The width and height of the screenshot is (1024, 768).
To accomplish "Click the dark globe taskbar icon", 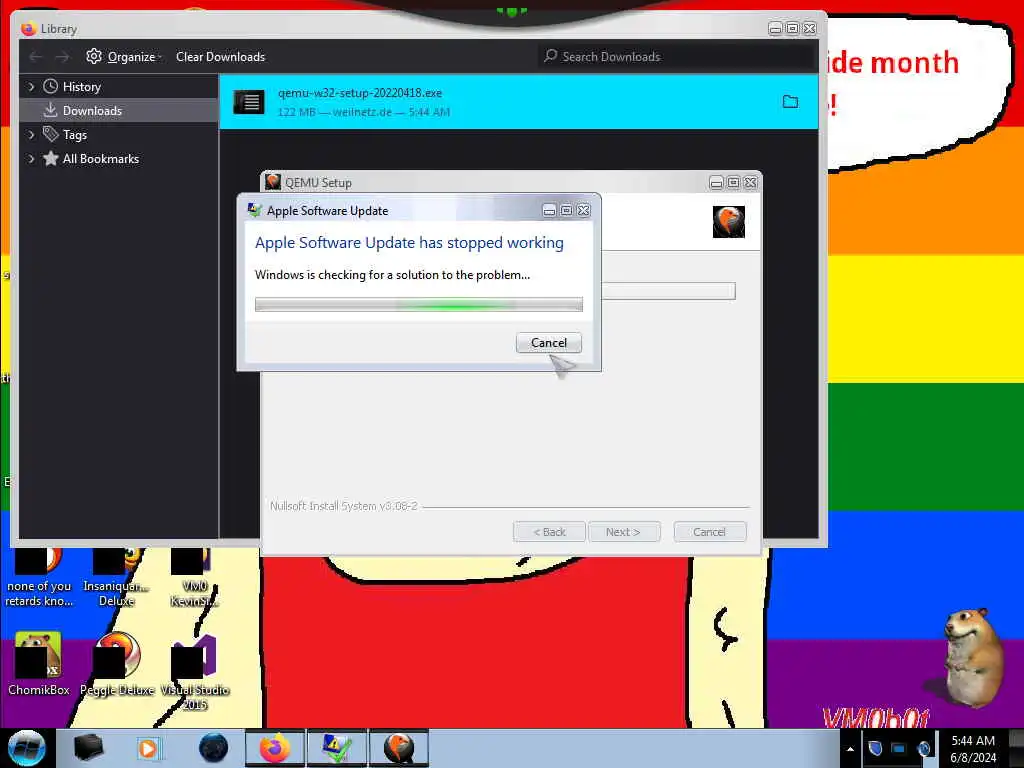I will click(213, 748).
